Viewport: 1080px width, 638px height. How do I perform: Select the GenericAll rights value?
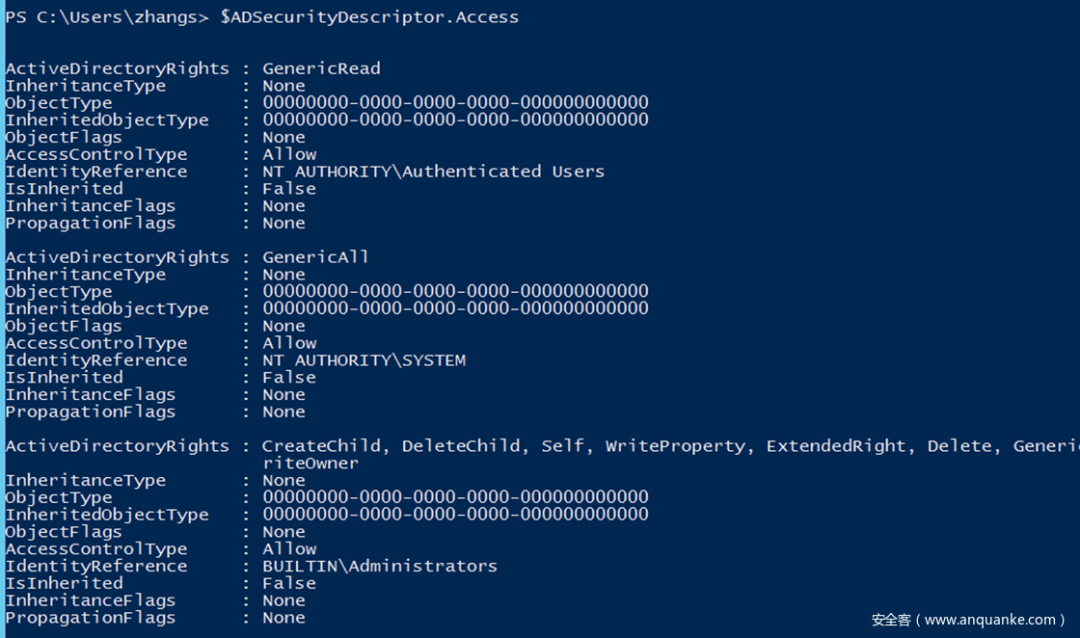click(315, 257)
